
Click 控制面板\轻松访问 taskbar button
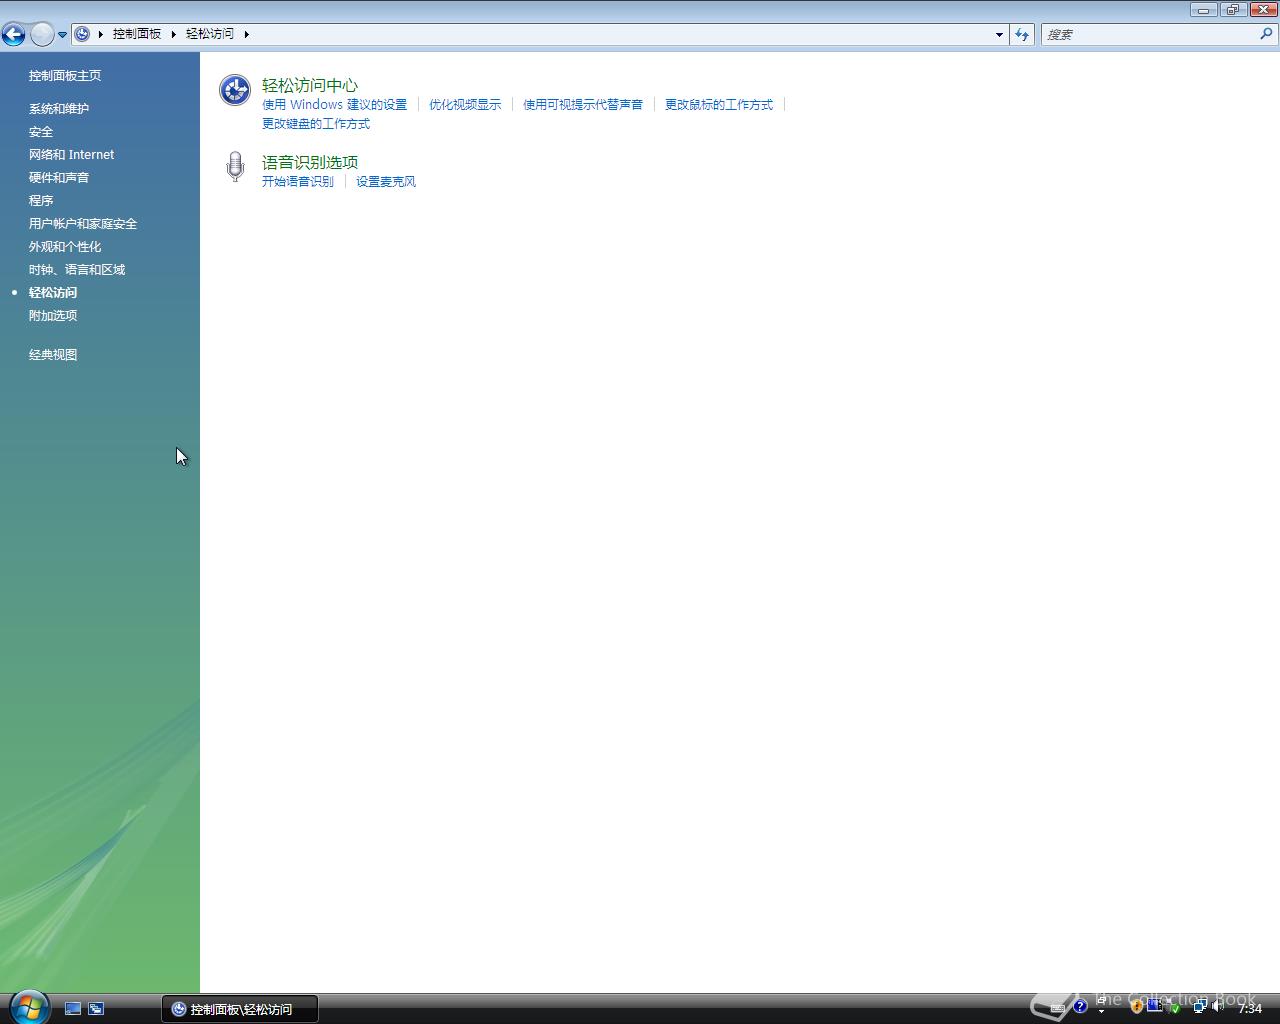tap(240, 1009)
